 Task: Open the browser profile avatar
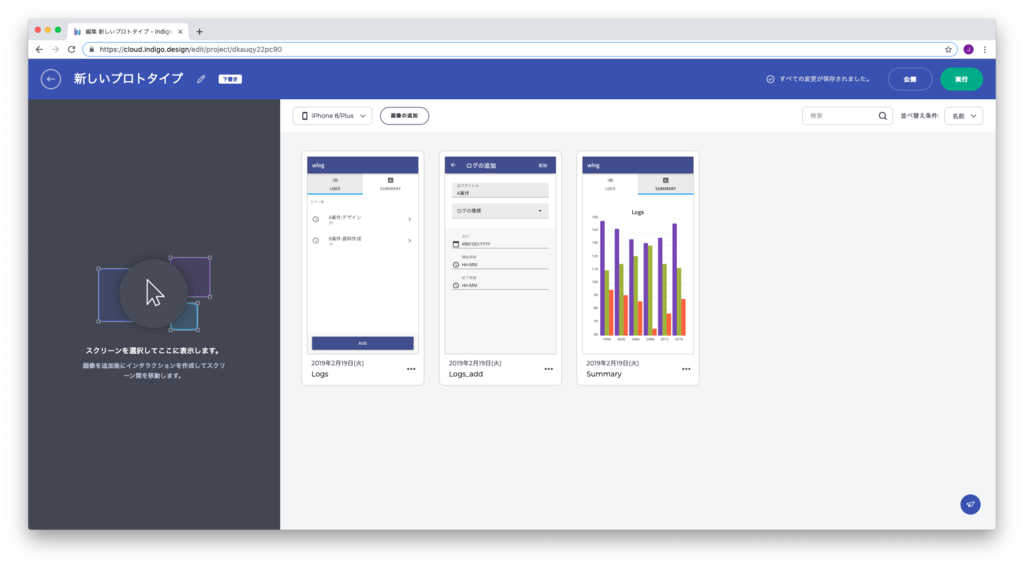click(x=968, y=49)
